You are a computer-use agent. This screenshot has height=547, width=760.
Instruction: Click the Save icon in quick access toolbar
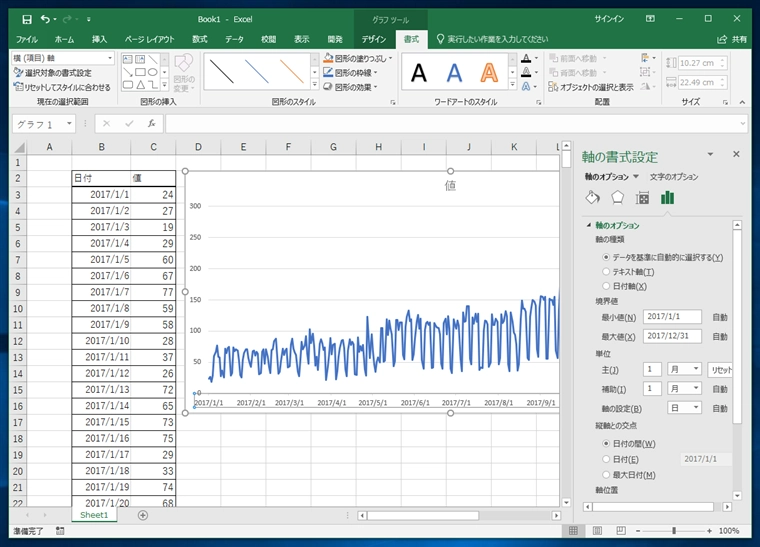pyautogui.click(x=26, y=18)
